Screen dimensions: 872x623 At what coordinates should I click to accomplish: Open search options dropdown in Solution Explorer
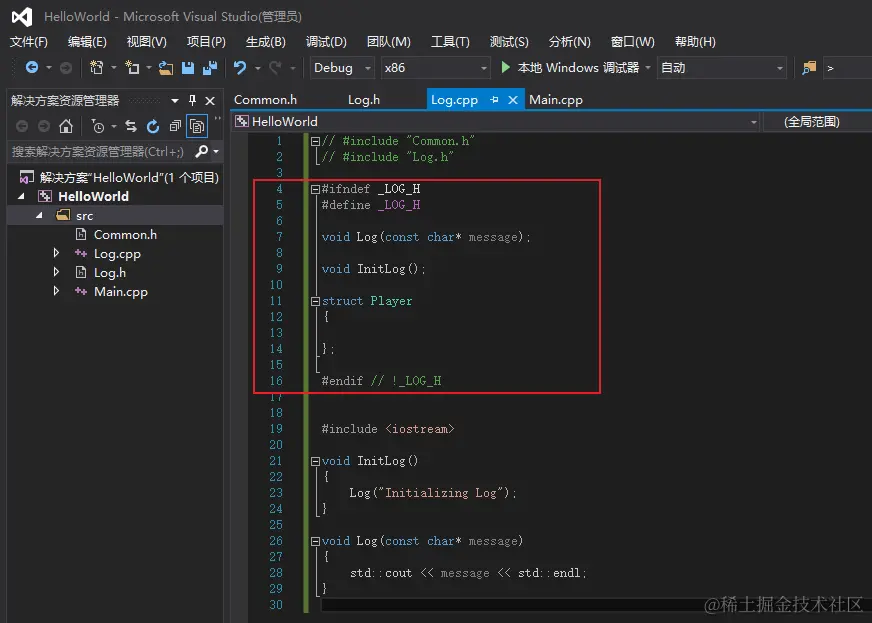tap(216, 151)
